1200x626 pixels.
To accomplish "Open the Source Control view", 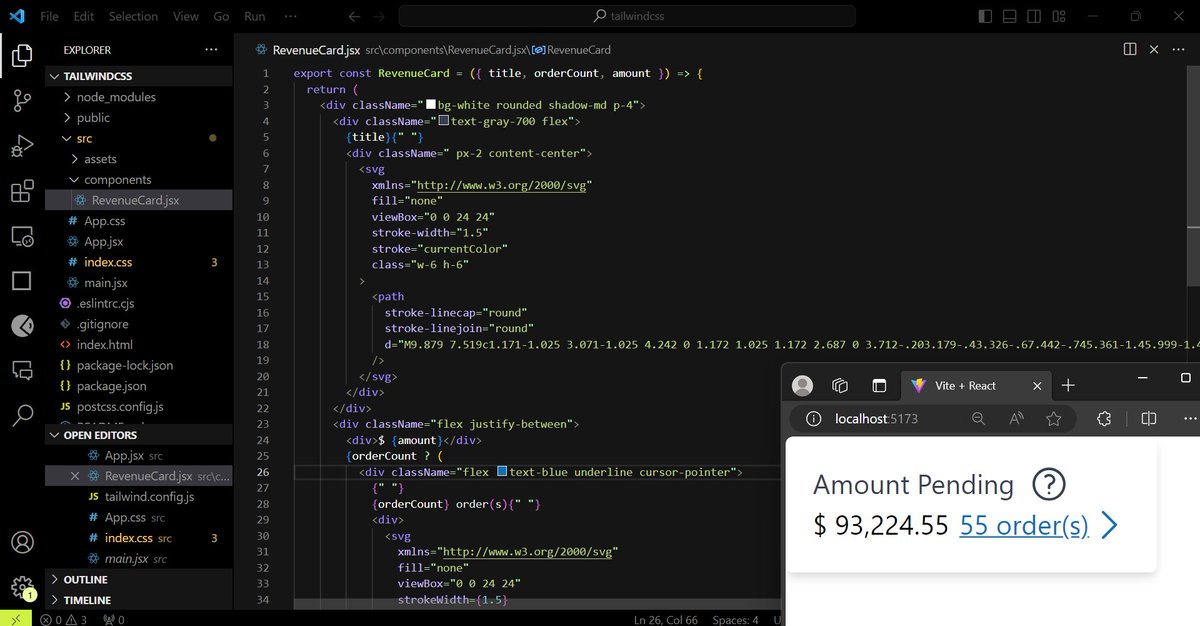I will point(22,101).
